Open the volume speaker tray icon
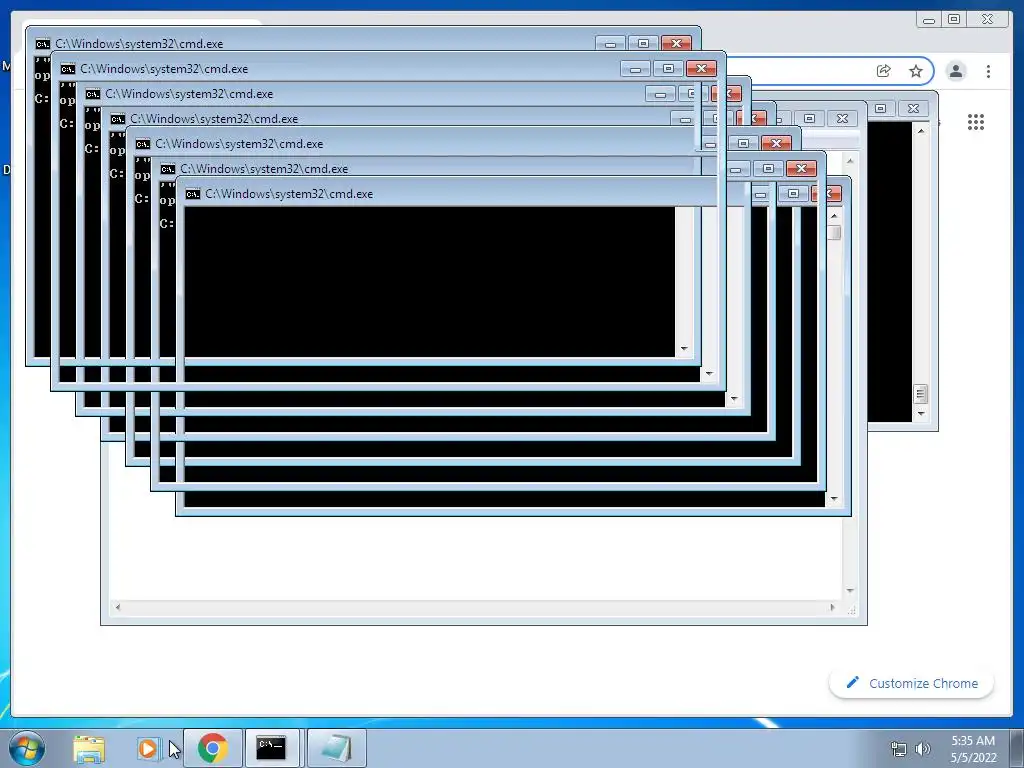1024x768 pixels. (x=922, y=749)
